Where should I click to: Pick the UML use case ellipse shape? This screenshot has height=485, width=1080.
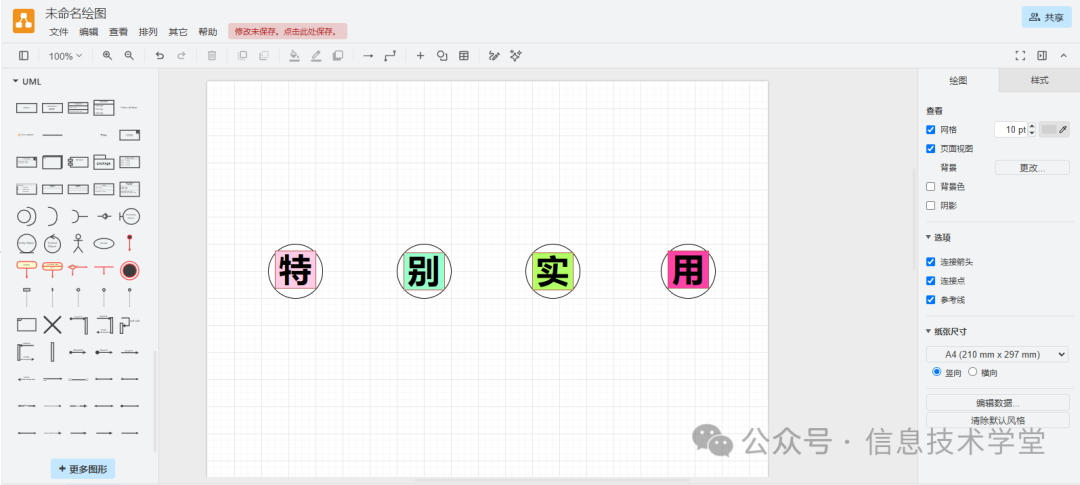click(x=104, y=243)
